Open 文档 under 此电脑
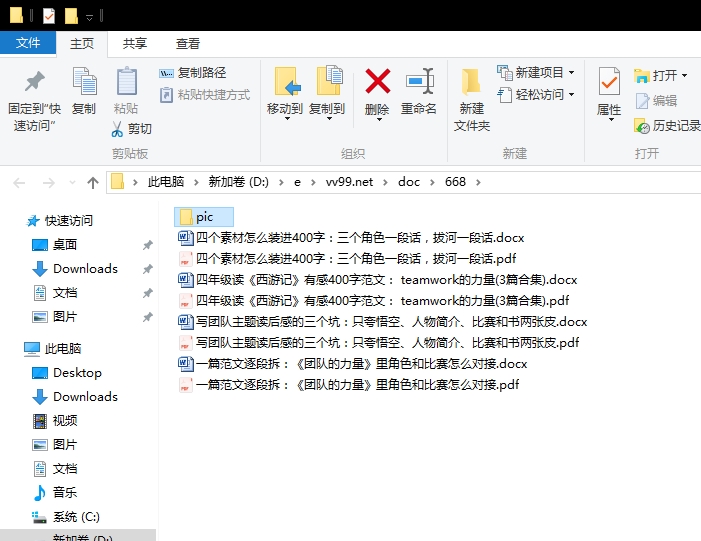The image size is (701, 541). point(55,469)
